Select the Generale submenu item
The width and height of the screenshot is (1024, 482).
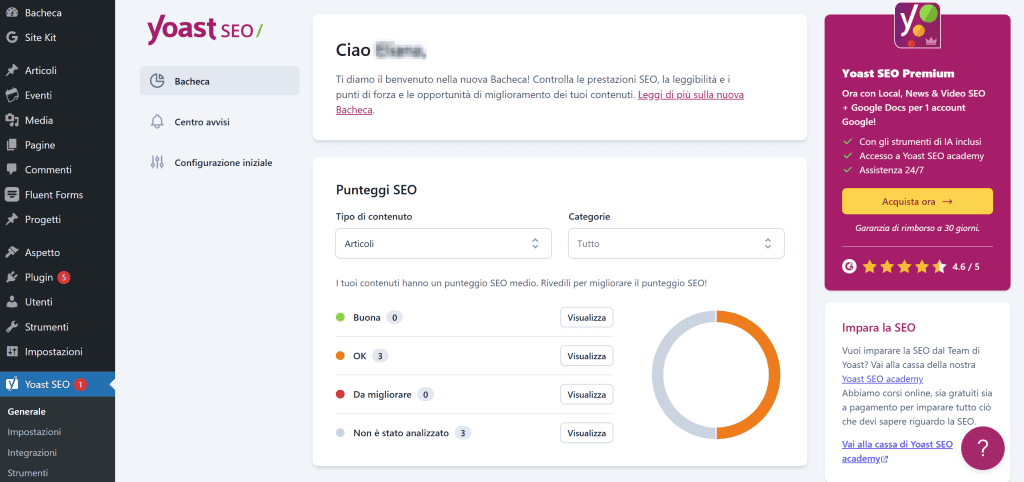click(x=26, y=411)
